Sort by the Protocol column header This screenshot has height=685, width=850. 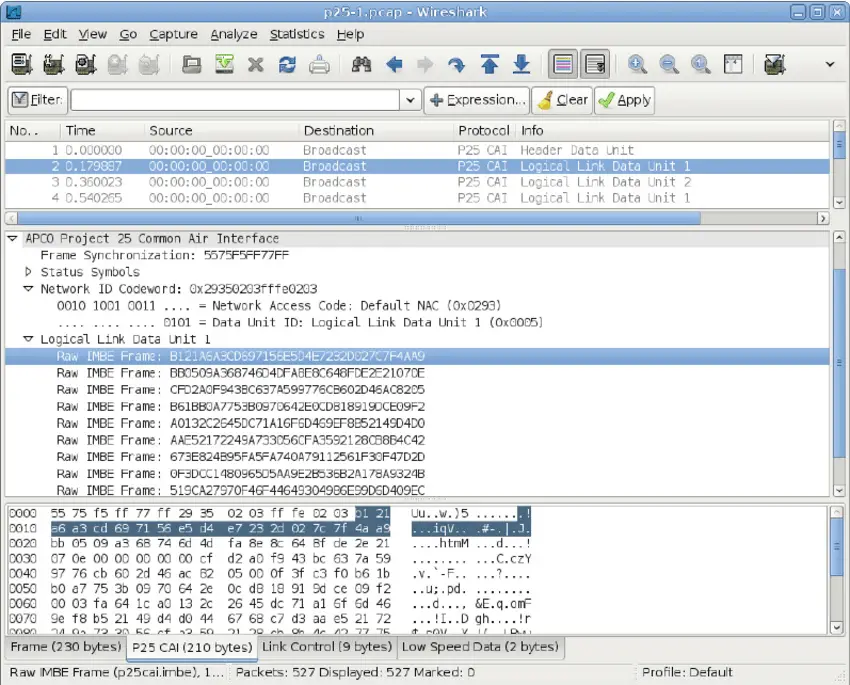tap(484, 131)
